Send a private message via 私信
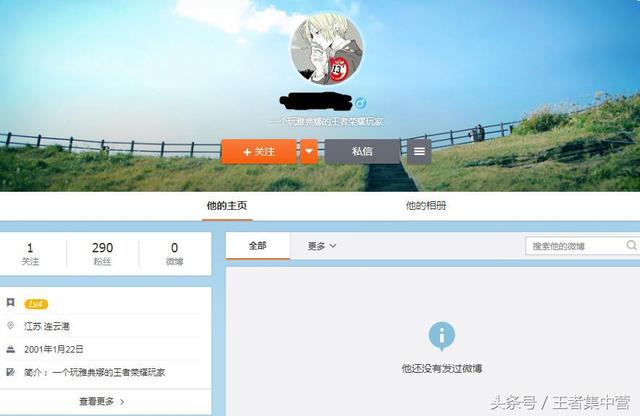Screen dimensions: 640x416 coord(362,152)
